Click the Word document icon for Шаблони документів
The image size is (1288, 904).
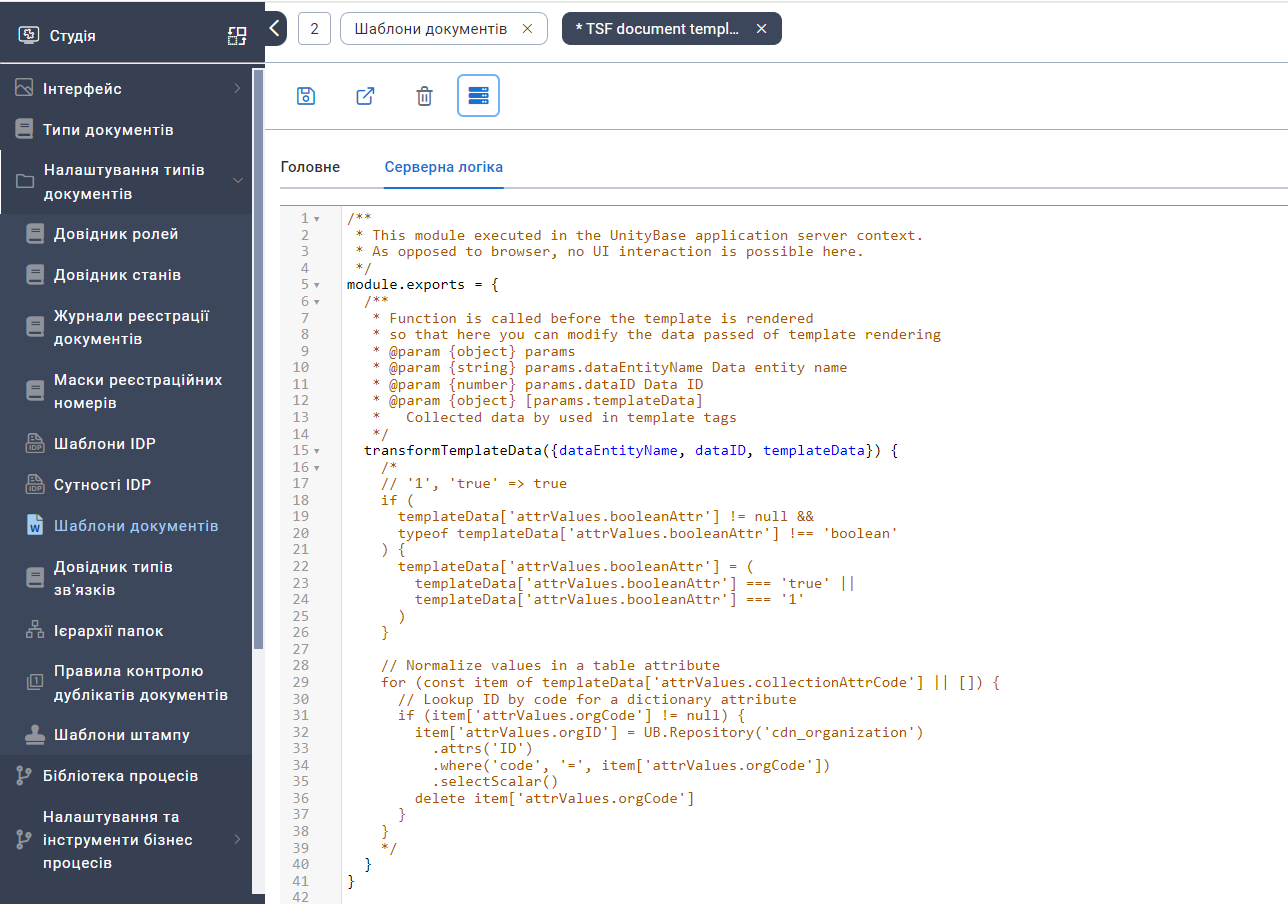click(x=35, y=526)
